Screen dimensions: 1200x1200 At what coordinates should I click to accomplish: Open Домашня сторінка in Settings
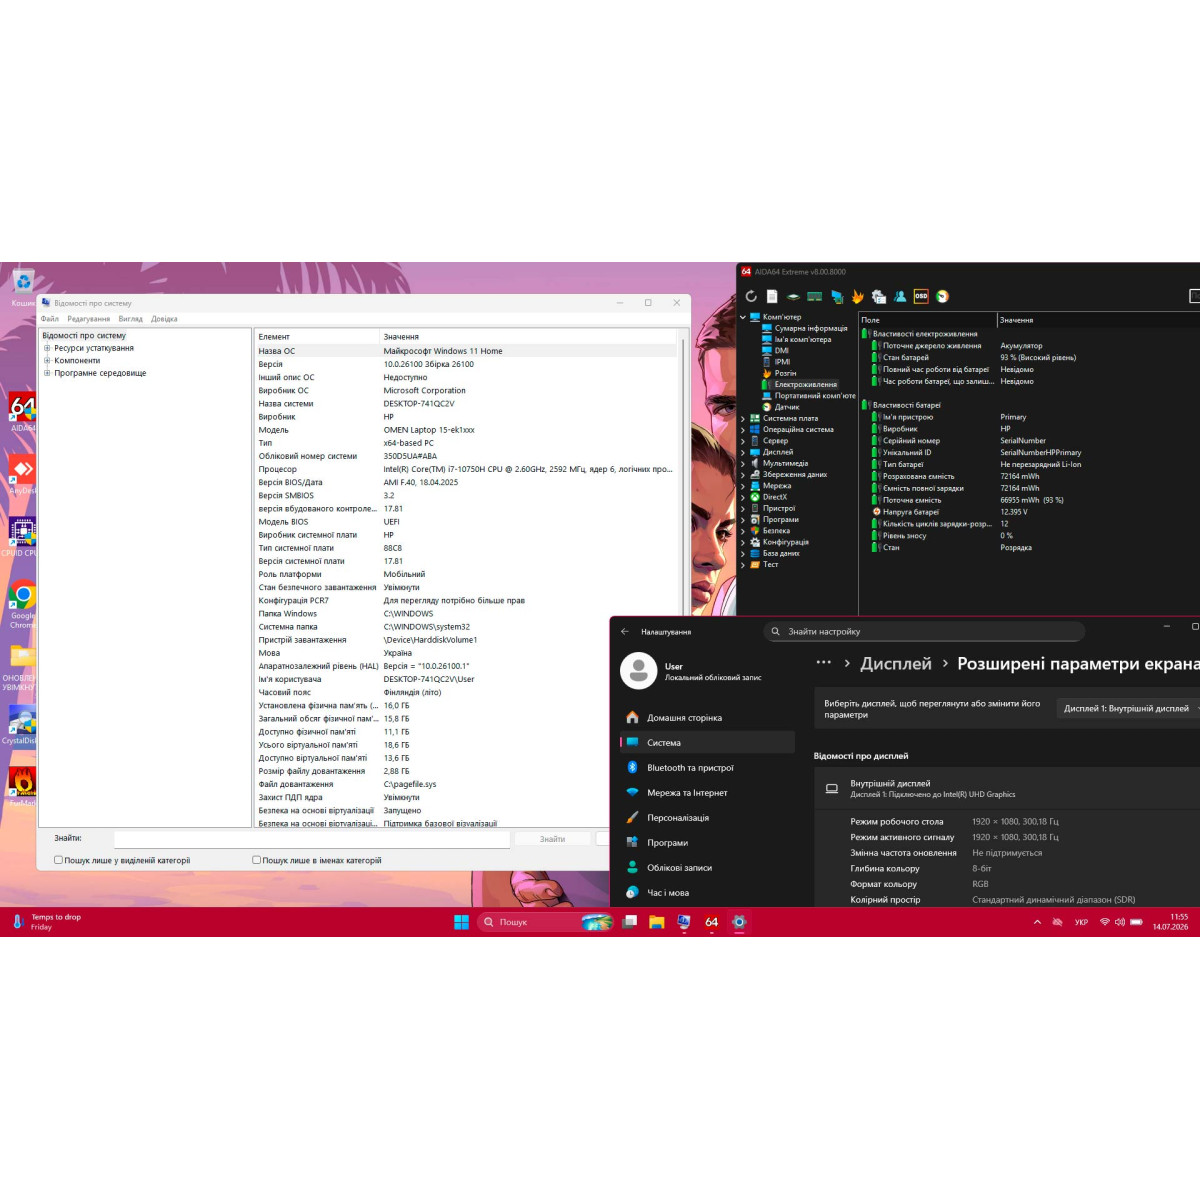click(708, 718)
